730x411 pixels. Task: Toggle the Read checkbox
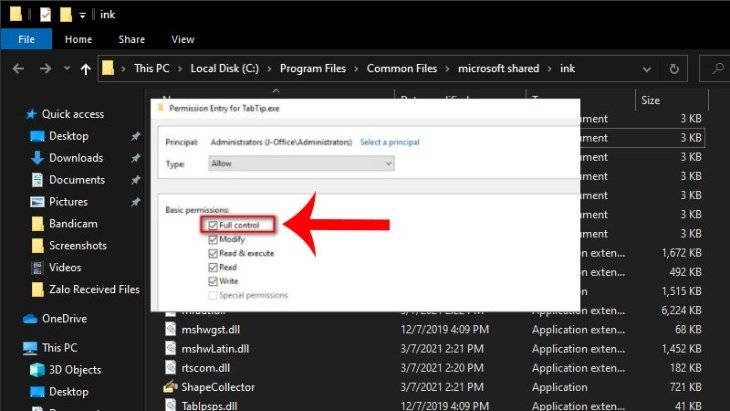coord(213,267)
